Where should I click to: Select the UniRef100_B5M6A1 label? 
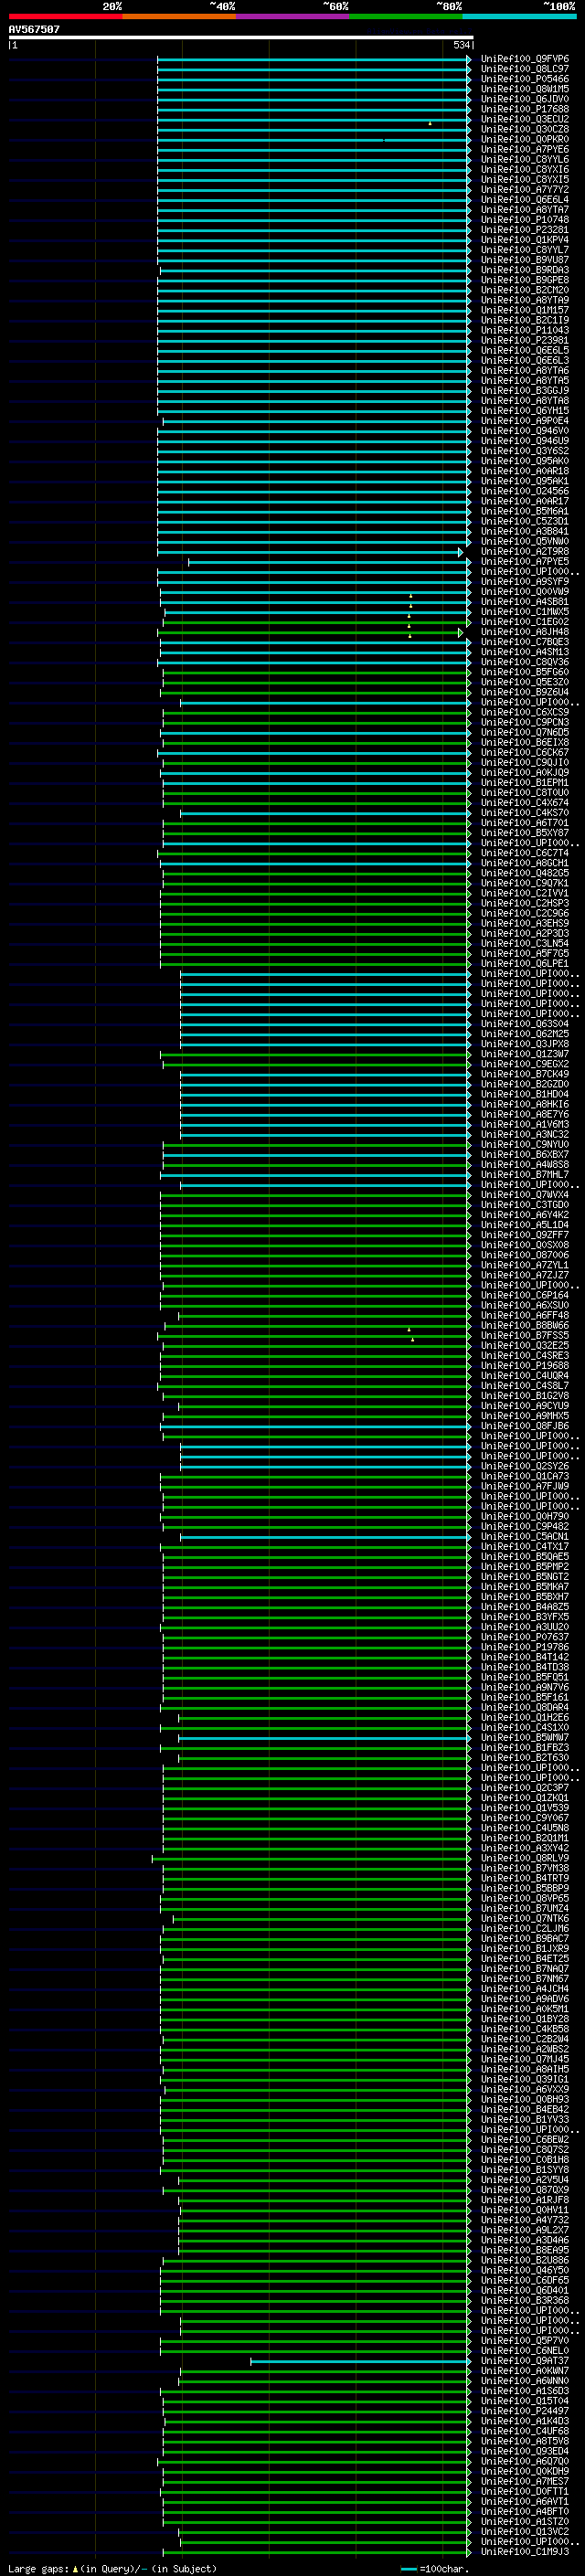click(x=524, y=511)
